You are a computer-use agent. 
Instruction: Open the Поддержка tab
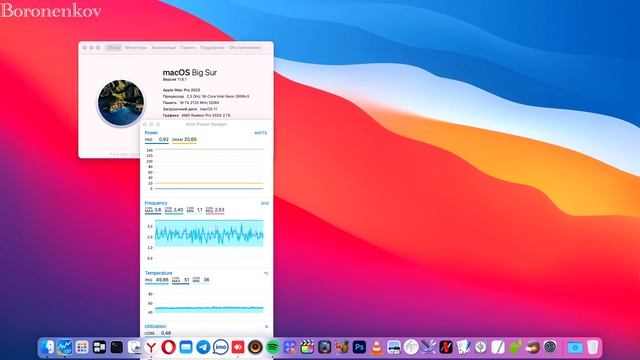tap(212, 48)
